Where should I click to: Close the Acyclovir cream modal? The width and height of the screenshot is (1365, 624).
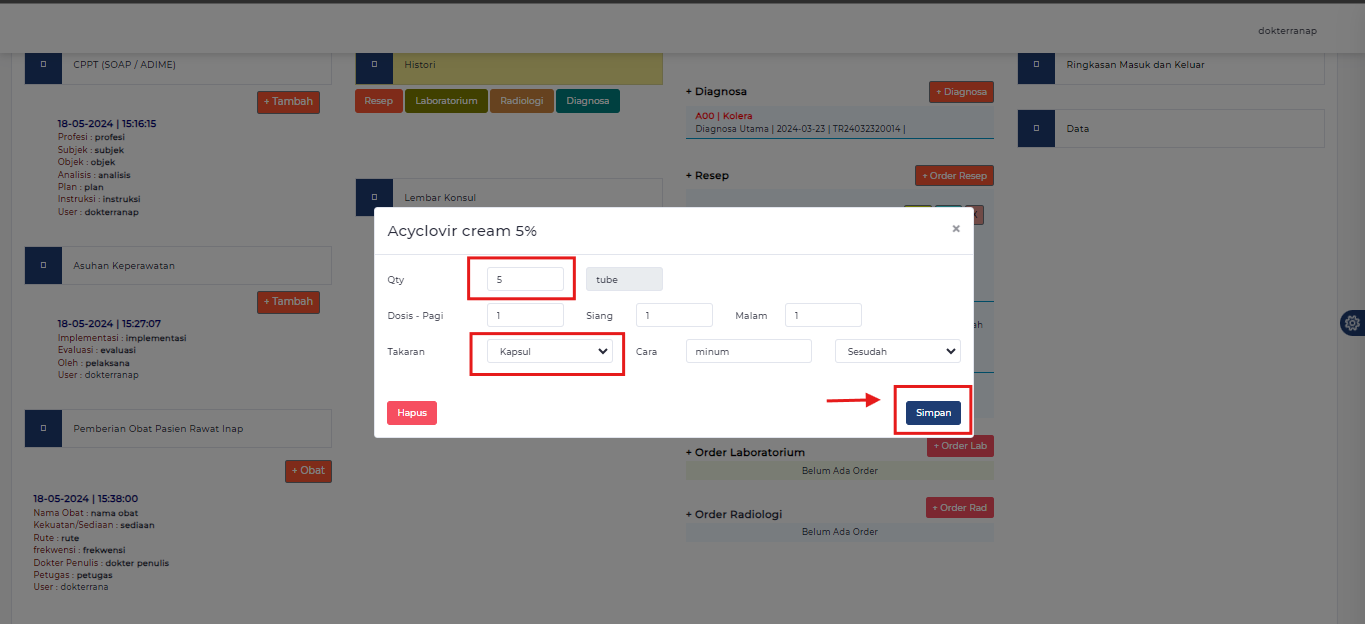point(955,228)
